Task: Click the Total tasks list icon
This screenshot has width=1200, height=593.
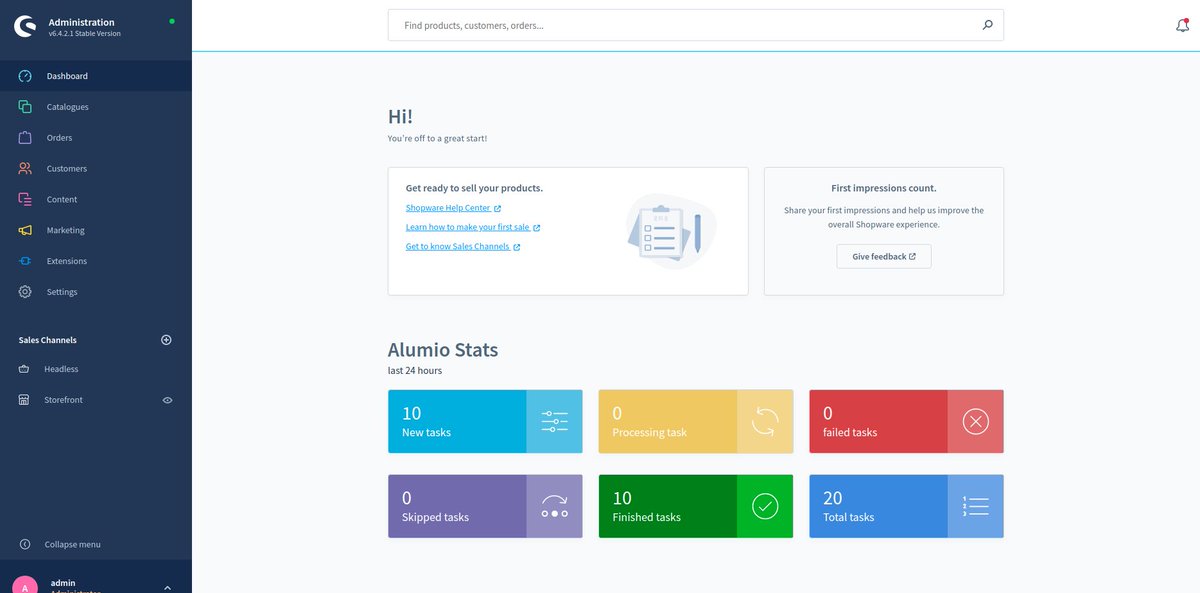Action: (976, 506)
